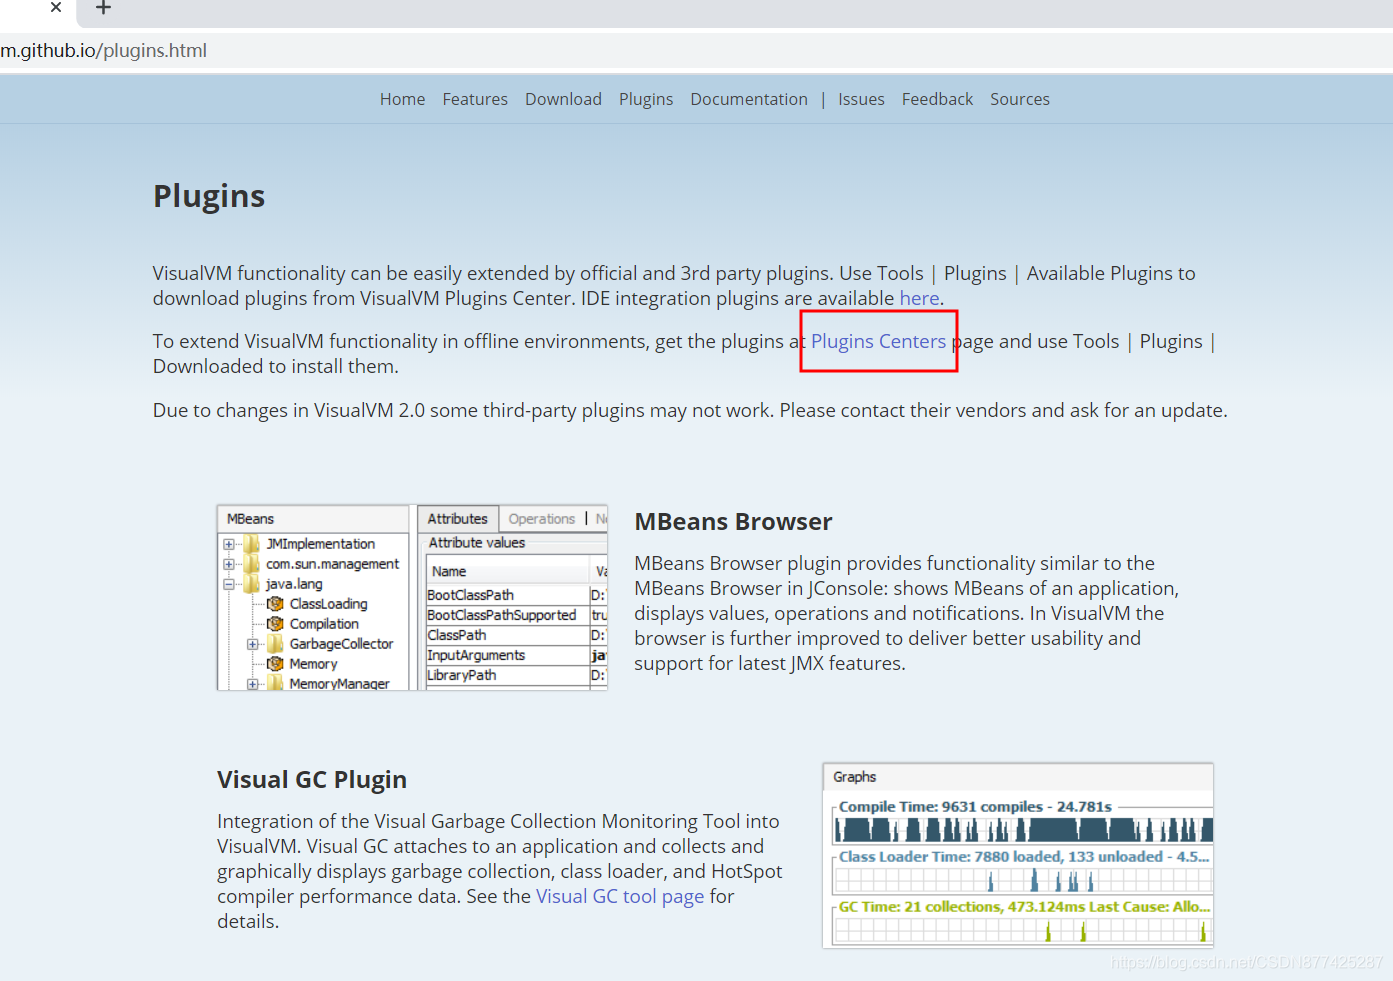Go to the Home page

coord(402,99)
